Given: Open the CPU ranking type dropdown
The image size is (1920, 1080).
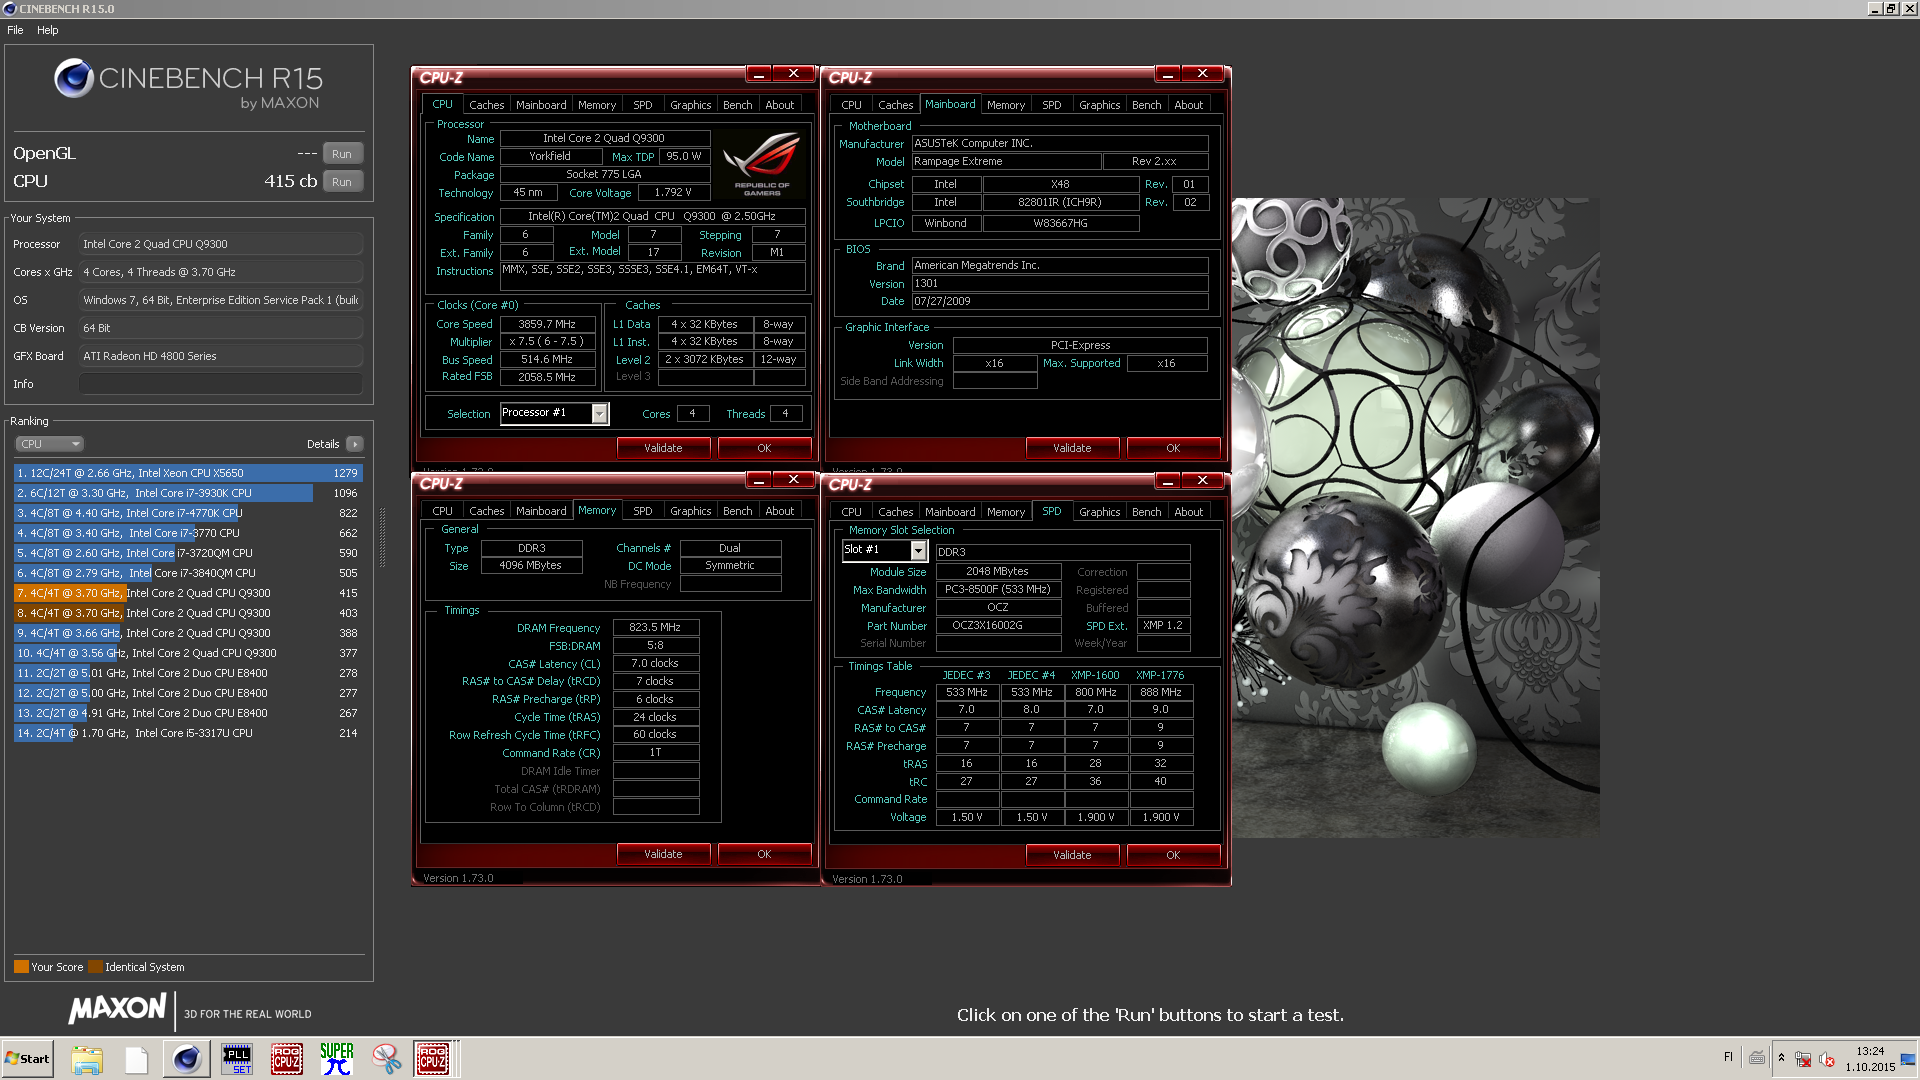Looking at the screenshot, I should coord(49,444).
